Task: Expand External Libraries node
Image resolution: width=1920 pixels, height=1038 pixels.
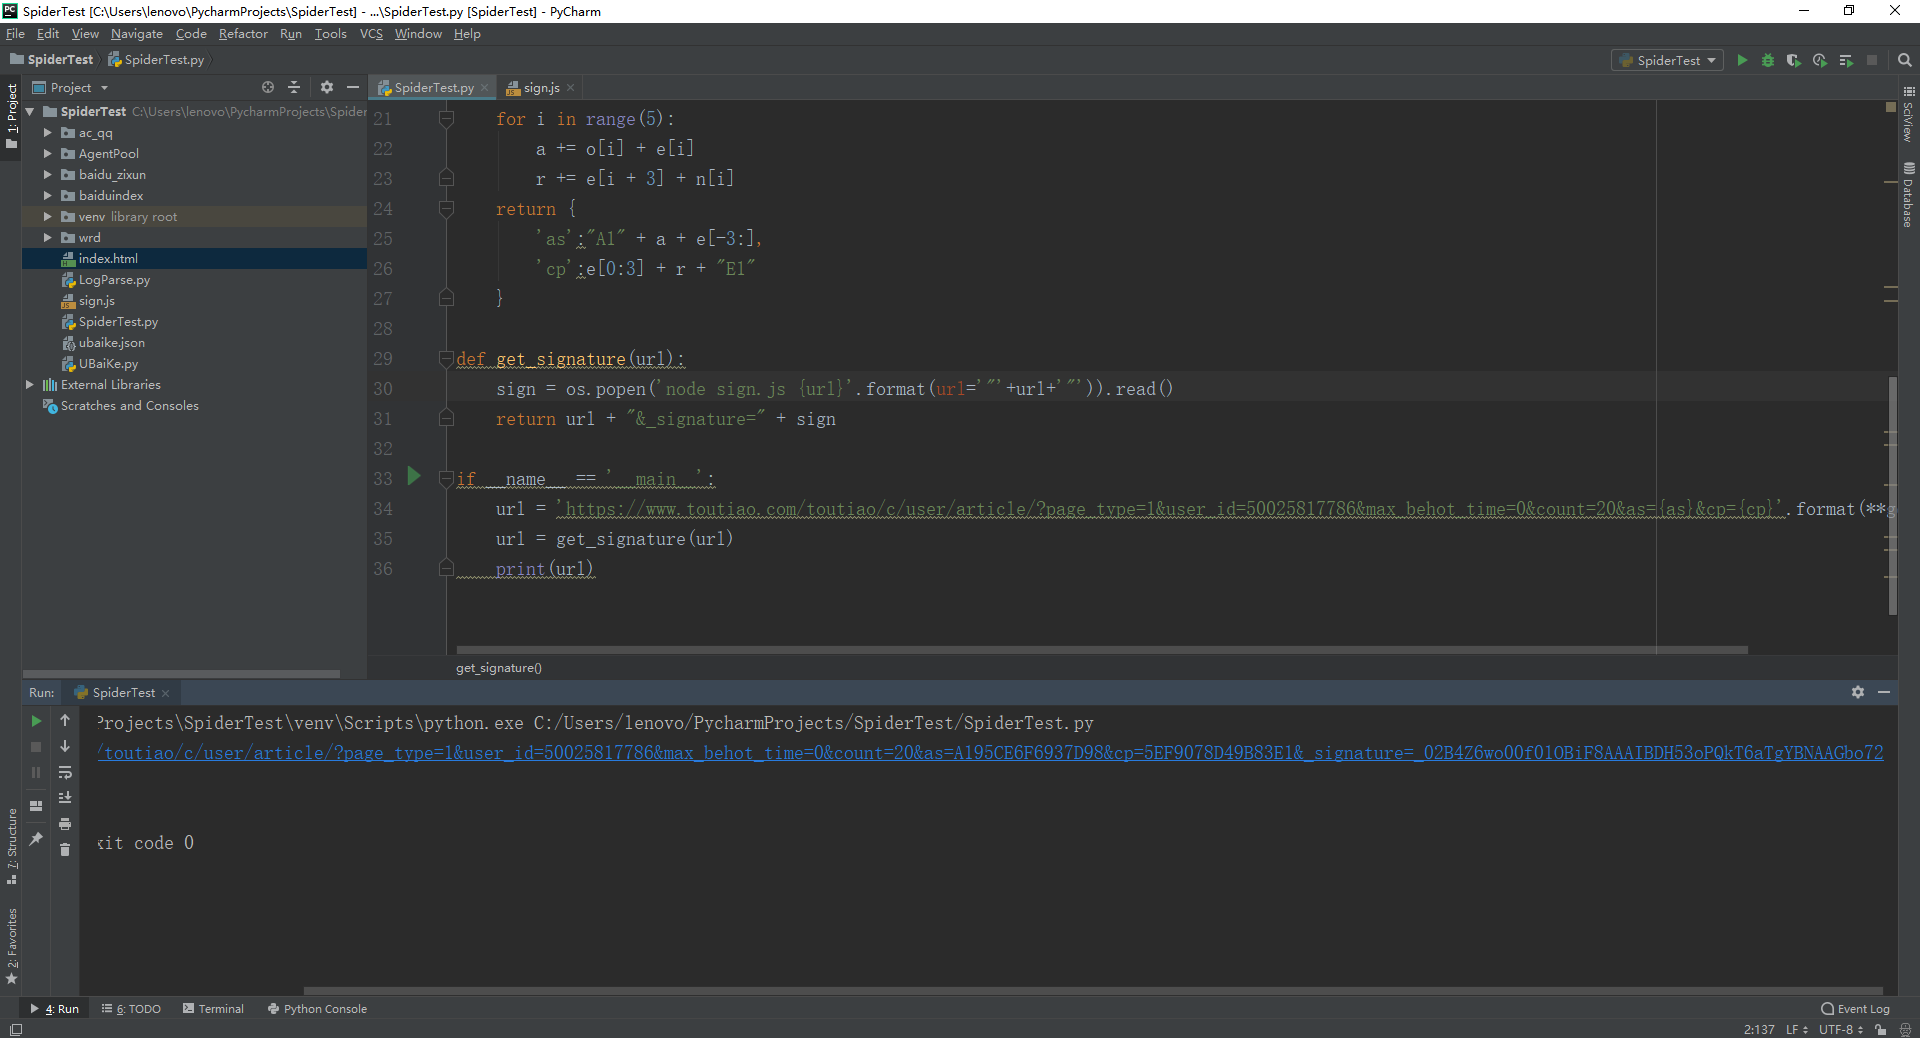Action: click(x=30, y=385)
